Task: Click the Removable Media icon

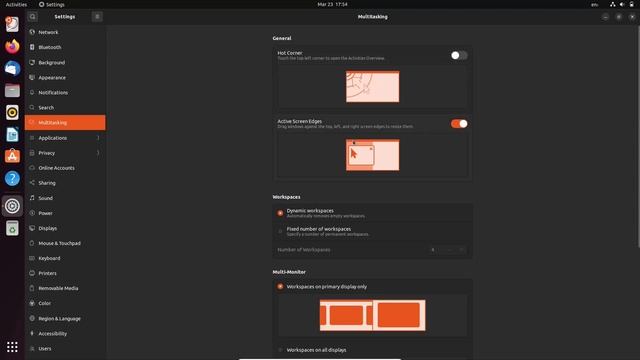Action: click(32, 288)
